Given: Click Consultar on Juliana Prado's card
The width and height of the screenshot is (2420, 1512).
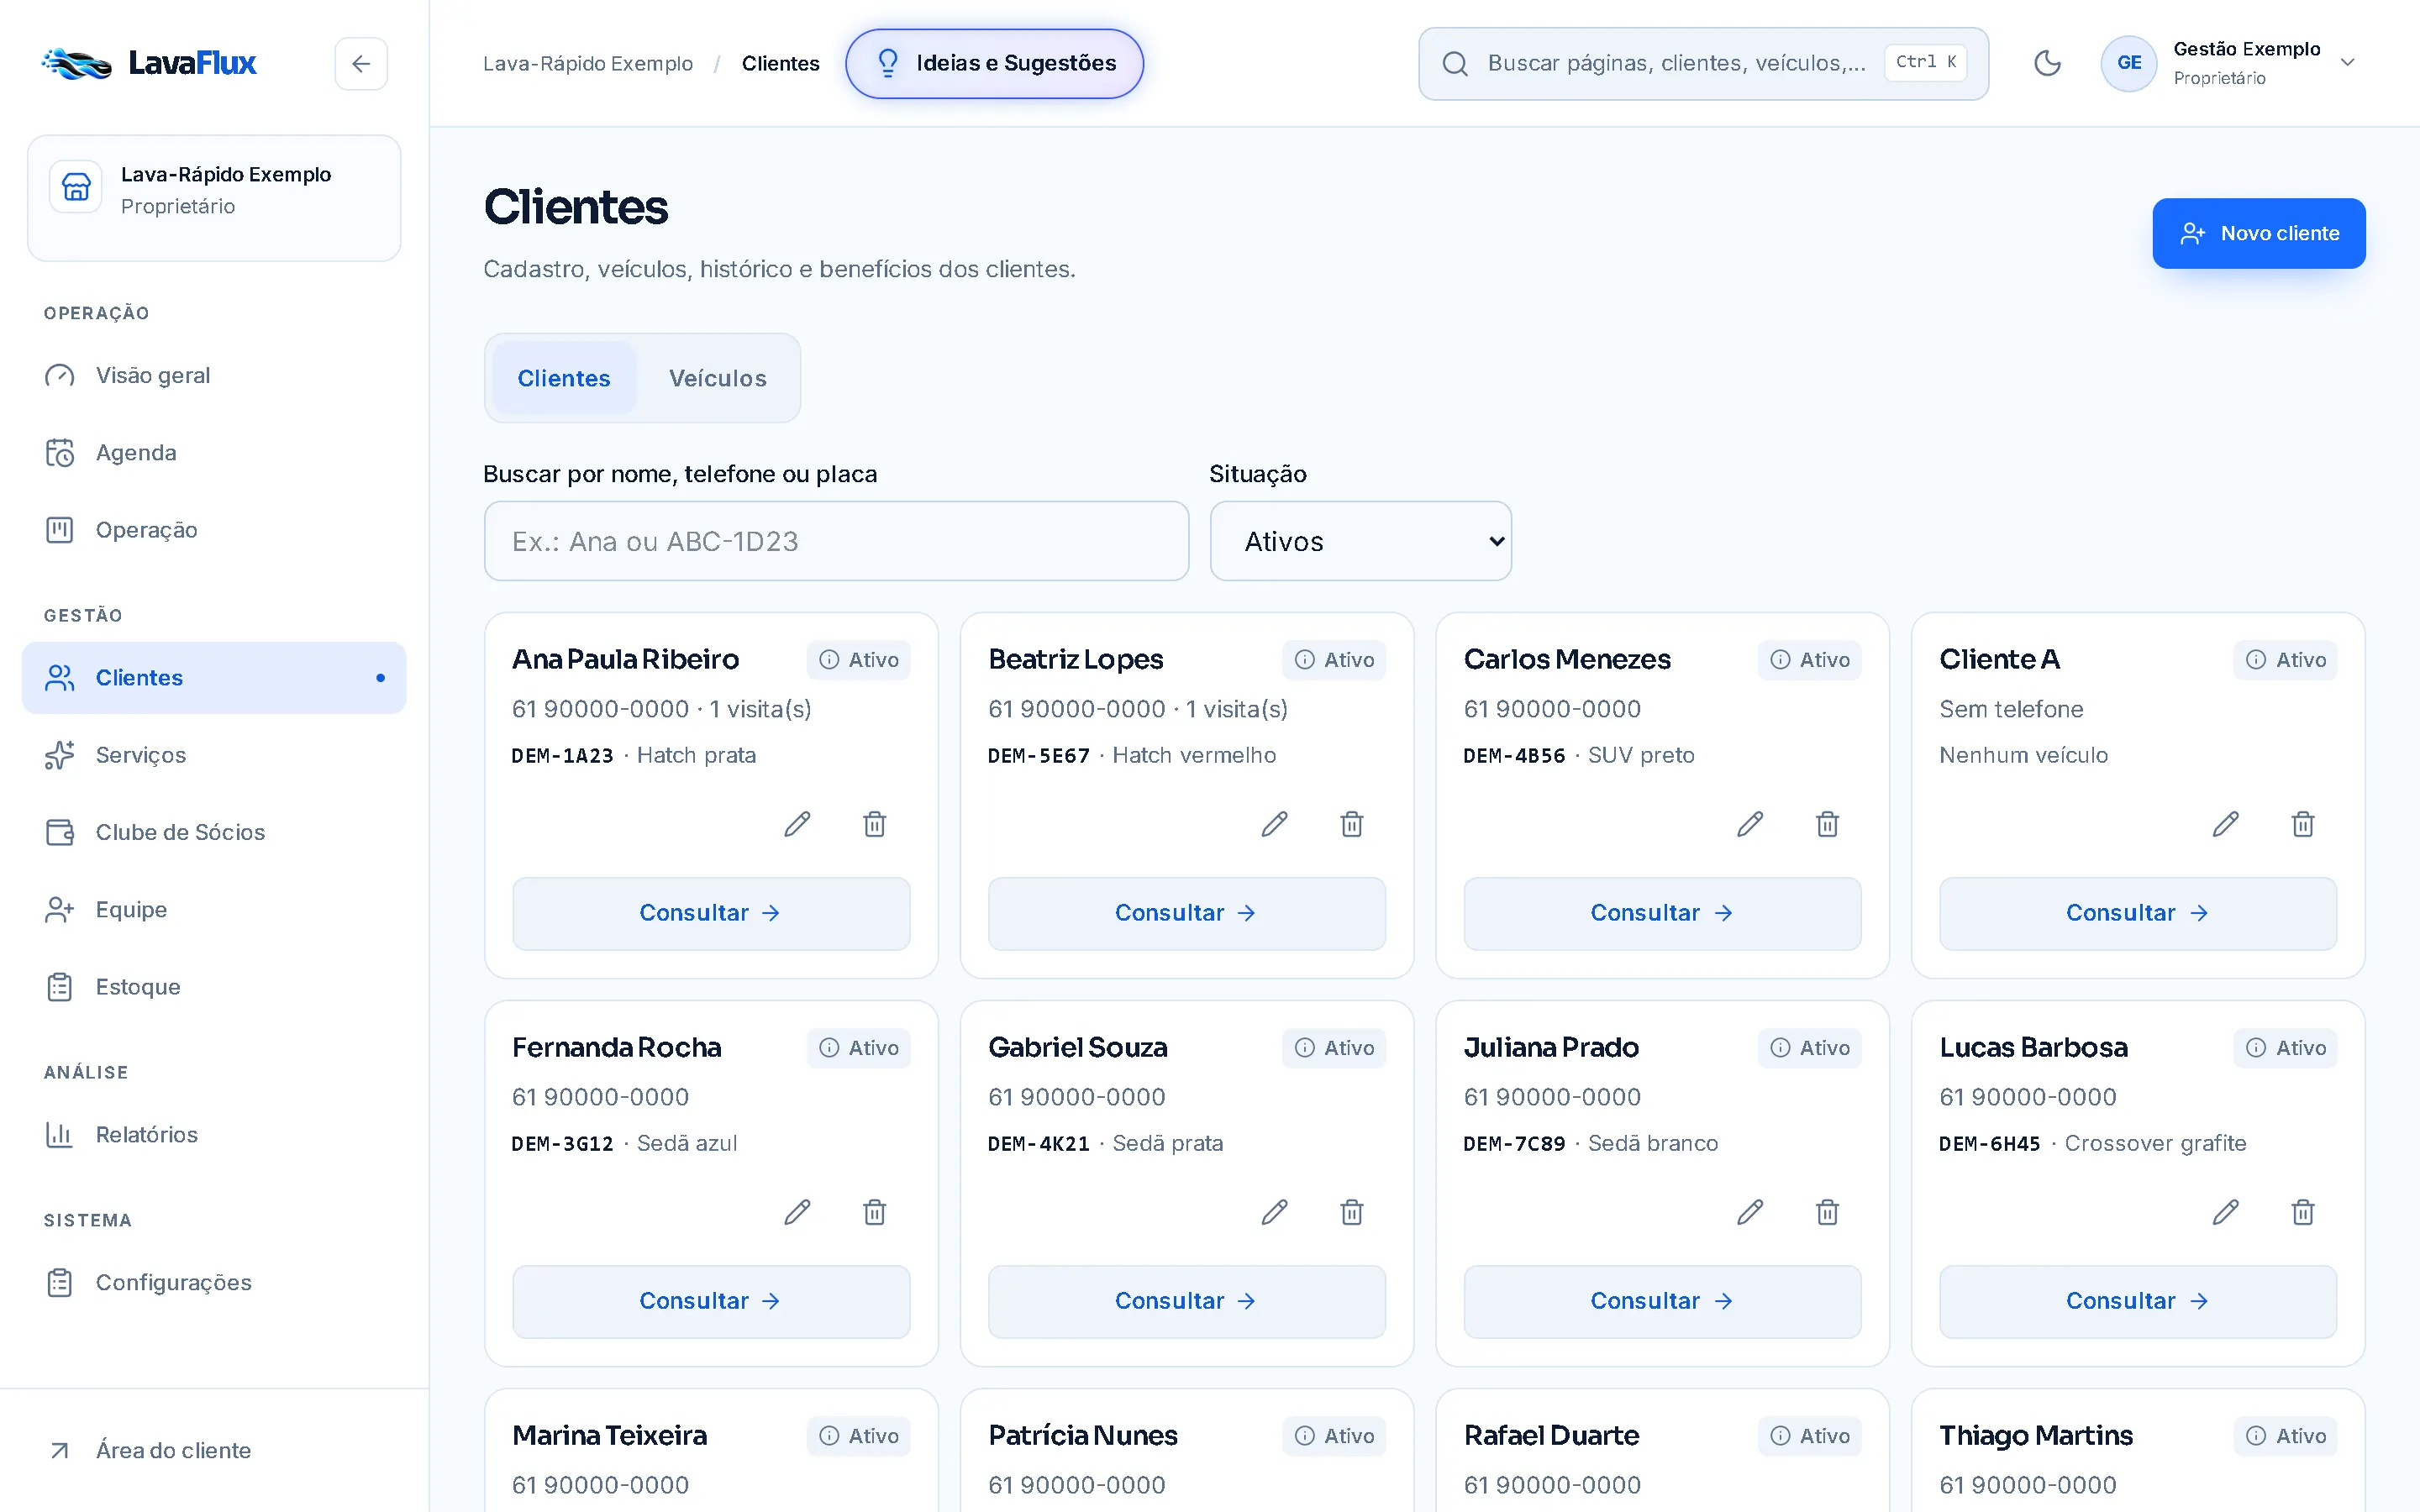Looking at the screenshot, I should coord(1662,1301).
